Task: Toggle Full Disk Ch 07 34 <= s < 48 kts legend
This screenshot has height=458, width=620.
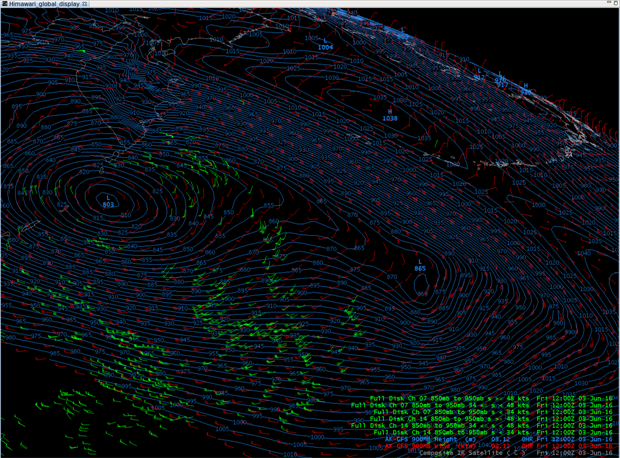Action: tap(482, 405)
